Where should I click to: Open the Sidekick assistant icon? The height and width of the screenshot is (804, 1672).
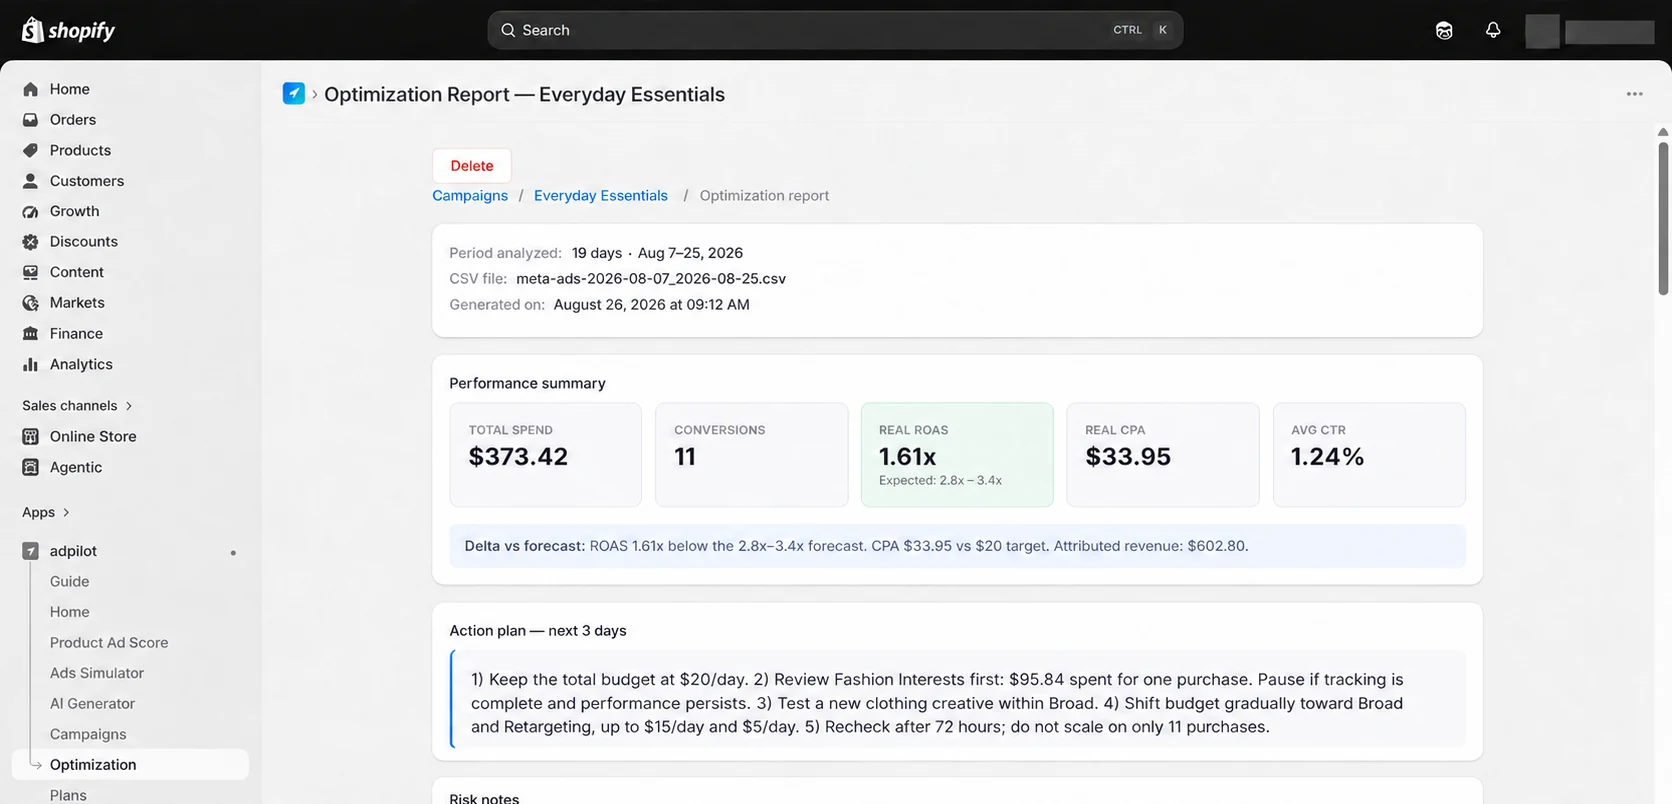click(1444, 30)
